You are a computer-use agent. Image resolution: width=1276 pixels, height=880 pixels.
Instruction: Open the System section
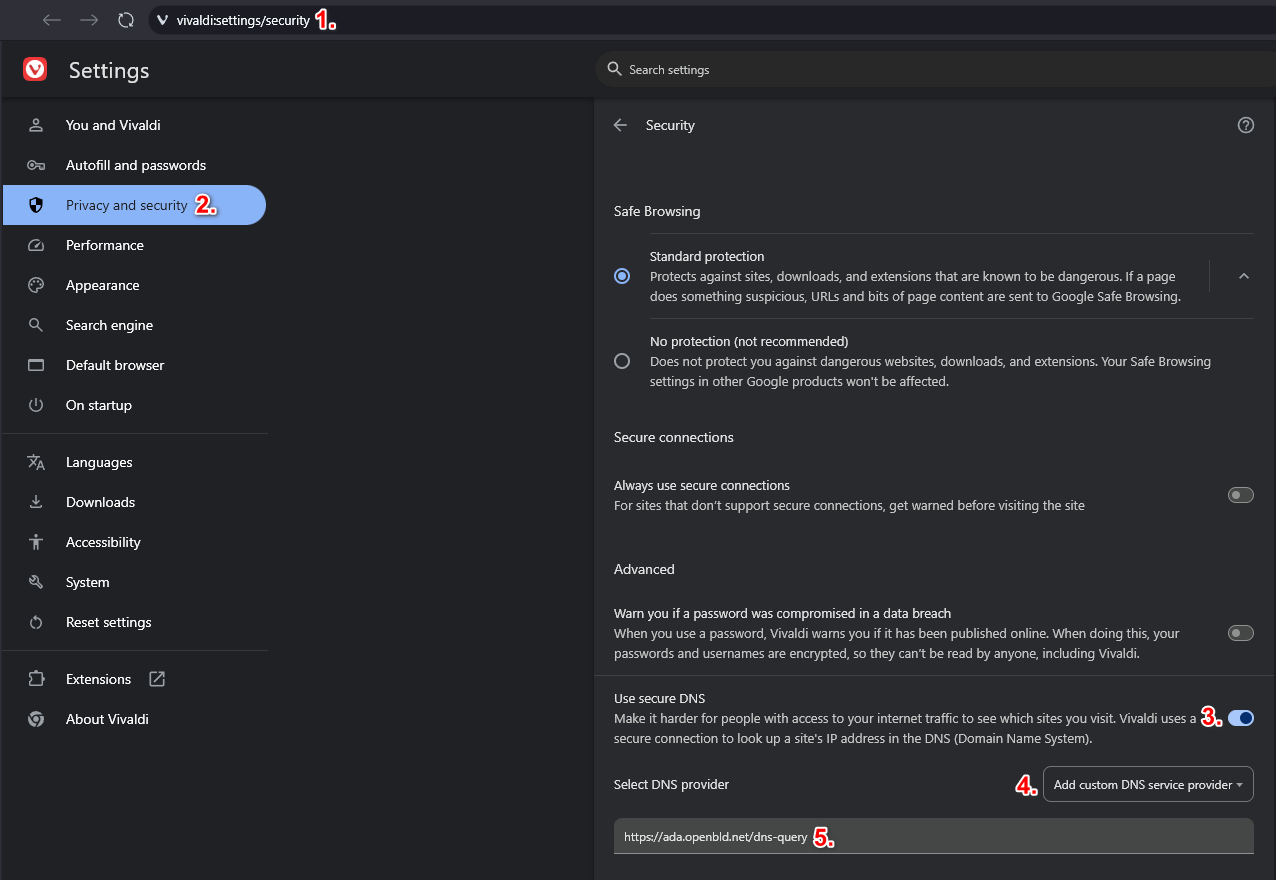coord(88,582)
